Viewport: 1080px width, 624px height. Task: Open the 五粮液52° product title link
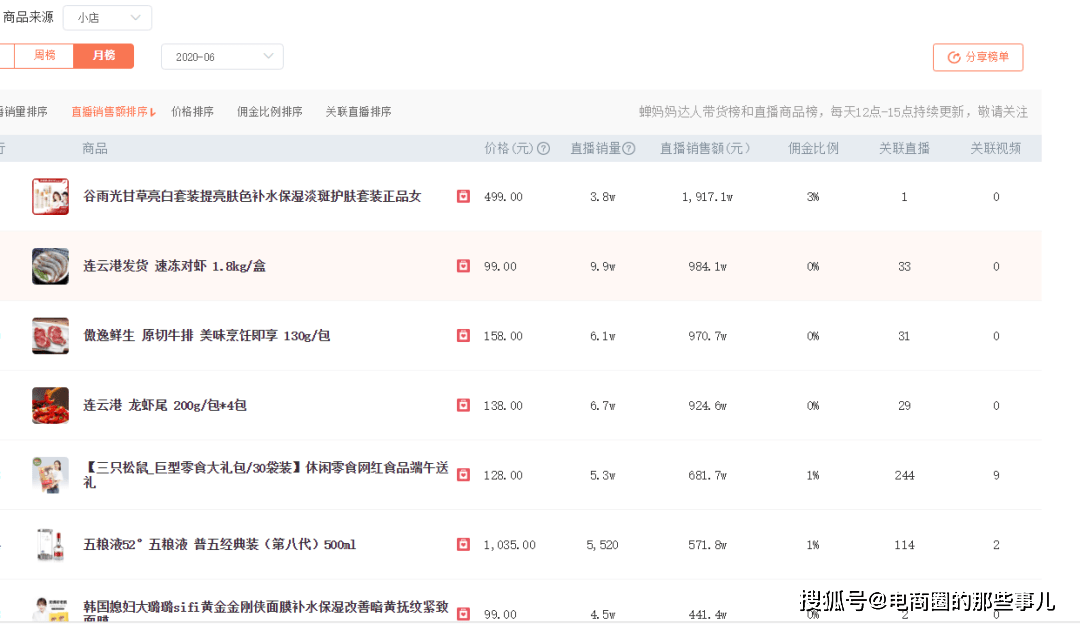tap(219, 545)
